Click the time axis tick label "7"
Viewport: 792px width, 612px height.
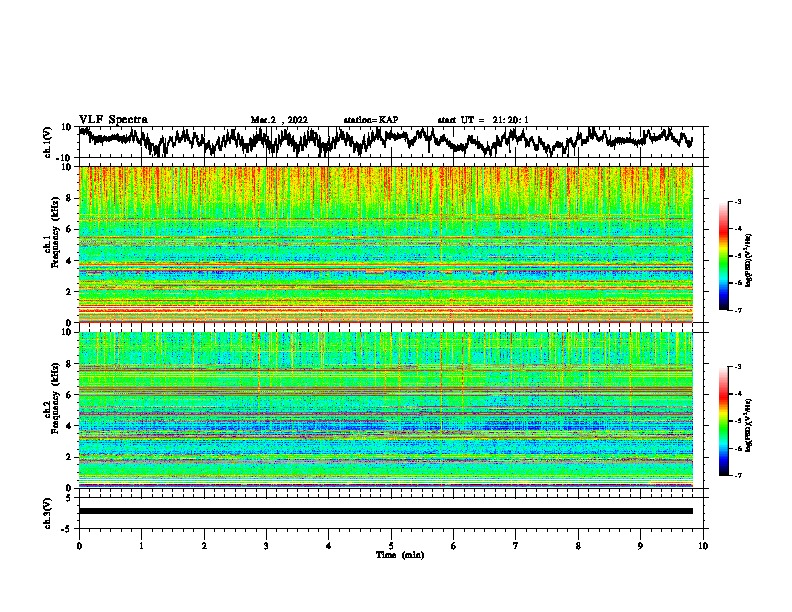[516, 546]
